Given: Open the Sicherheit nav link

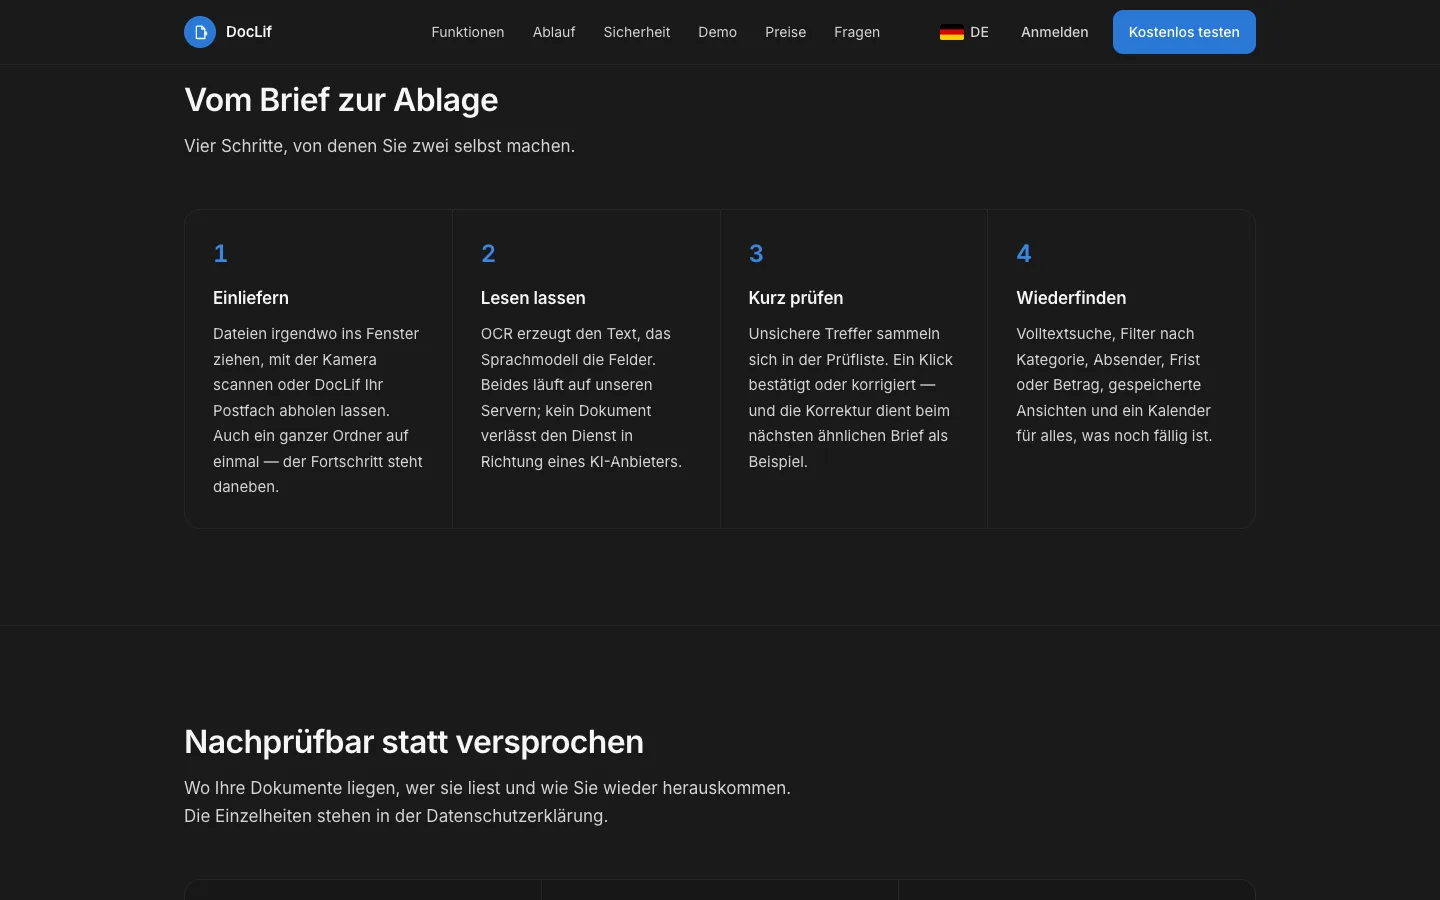Looking at the screenshot, I should (x=637, y=32).
